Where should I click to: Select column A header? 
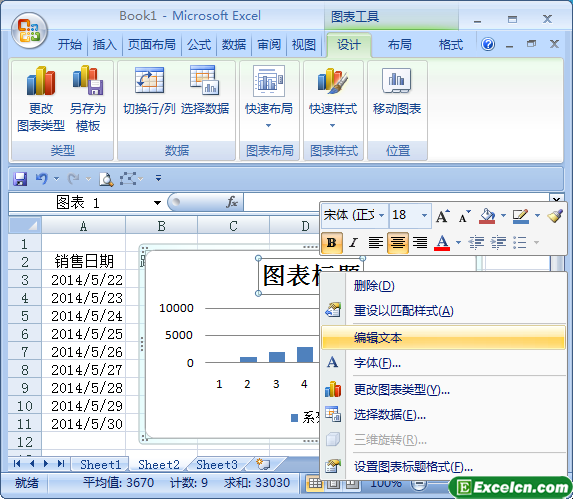point(83,226)
